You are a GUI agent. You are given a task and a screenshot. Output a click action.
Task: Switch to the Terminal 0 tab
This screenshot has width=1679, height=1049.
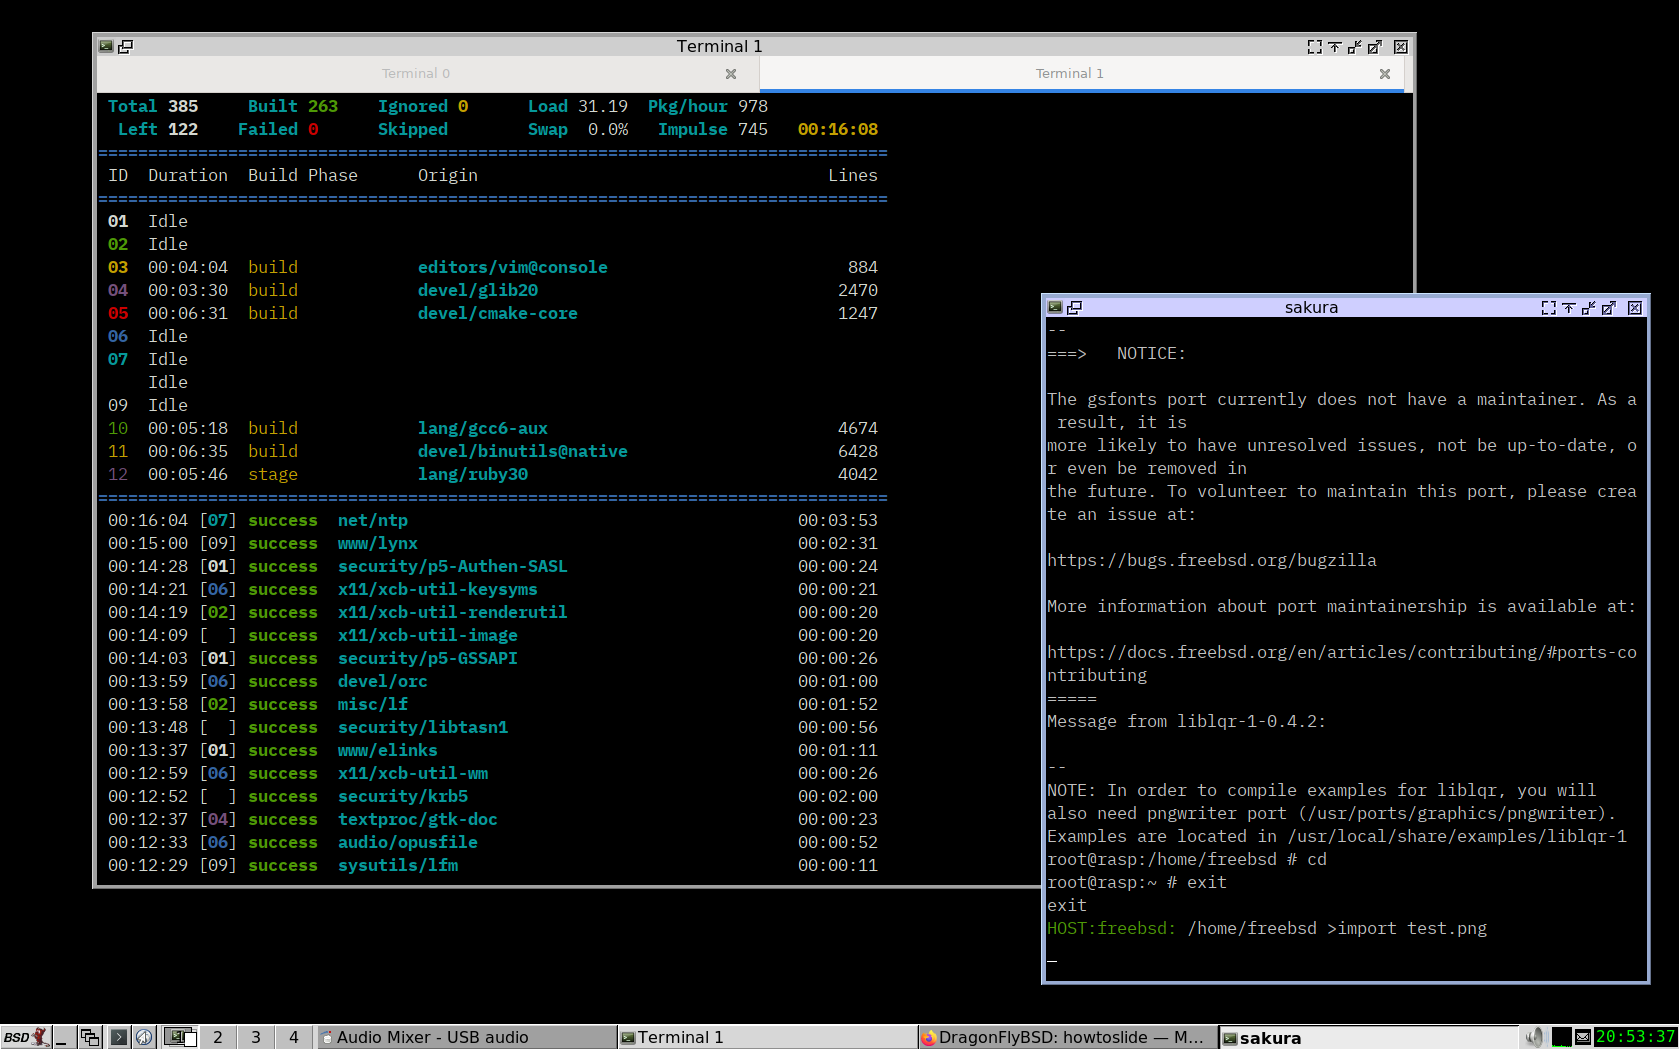point(416,73)
